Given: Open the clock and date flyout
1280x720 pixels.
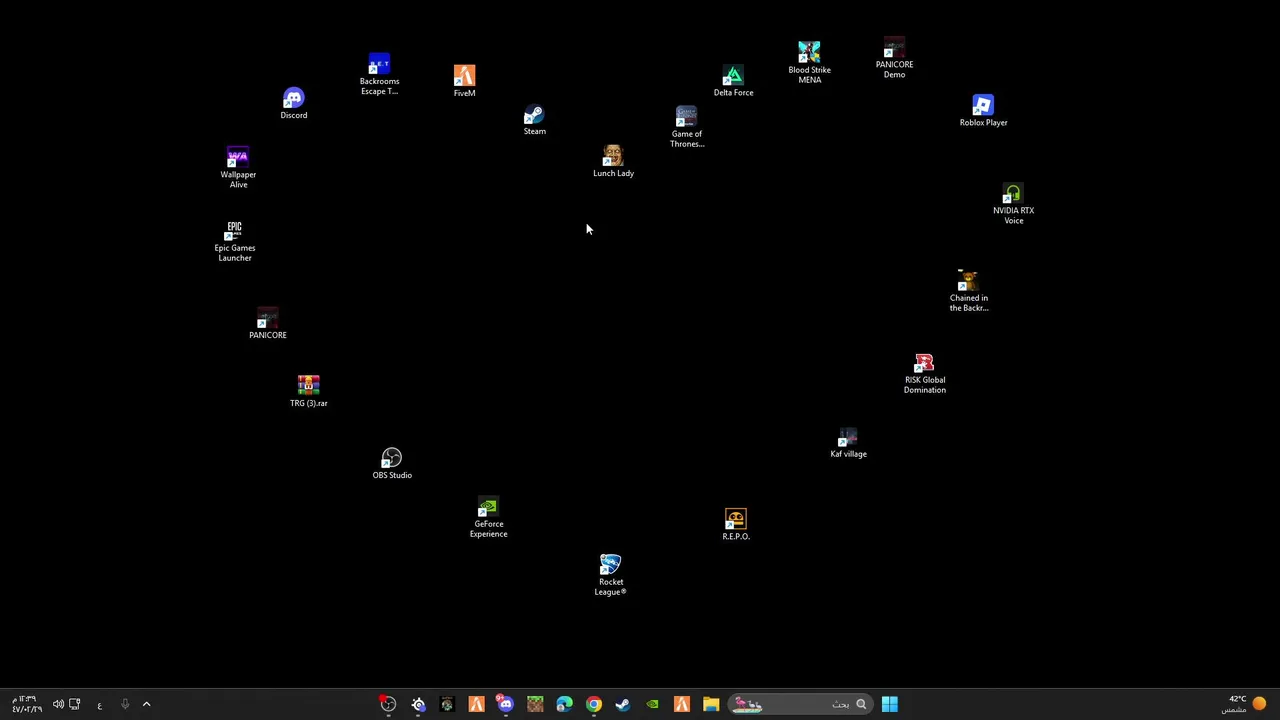Looking at the screenshot, I should [x=27, y=704].
